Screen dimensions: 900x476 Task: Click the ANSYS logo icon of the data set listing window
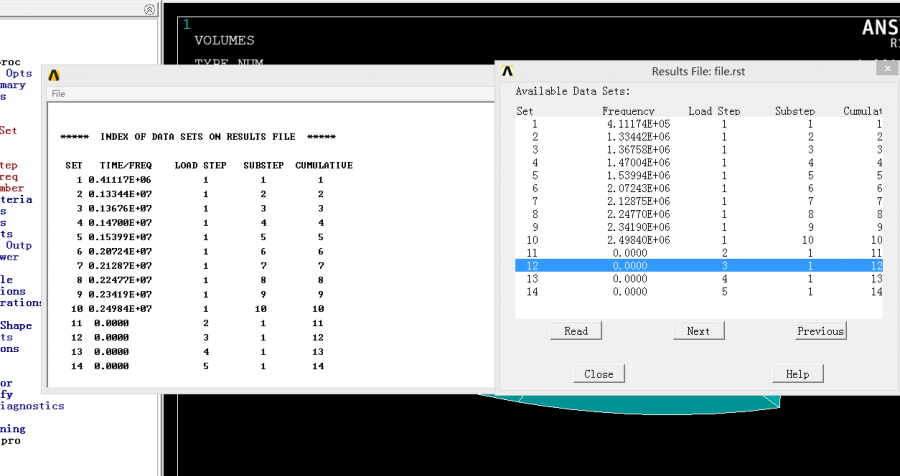click(55, 75)
